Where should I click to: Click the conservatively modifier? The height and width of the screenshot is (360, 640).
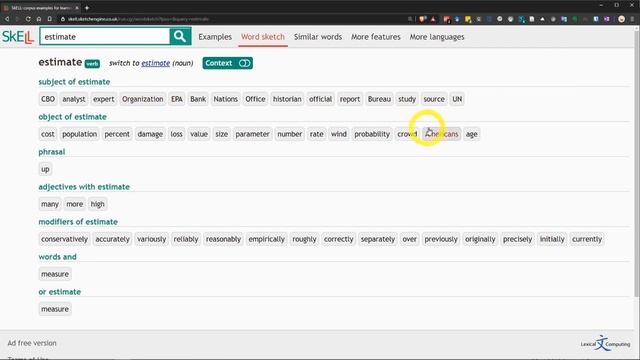click(x=64, y=239)
